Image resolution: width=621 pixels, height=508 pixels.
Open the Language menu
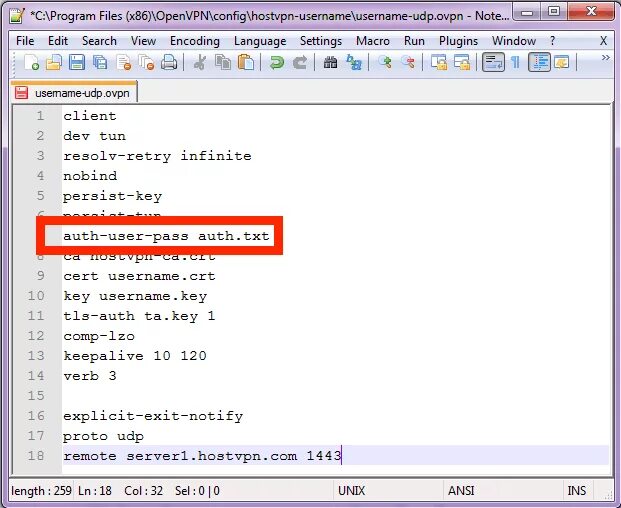coord(260,41)
